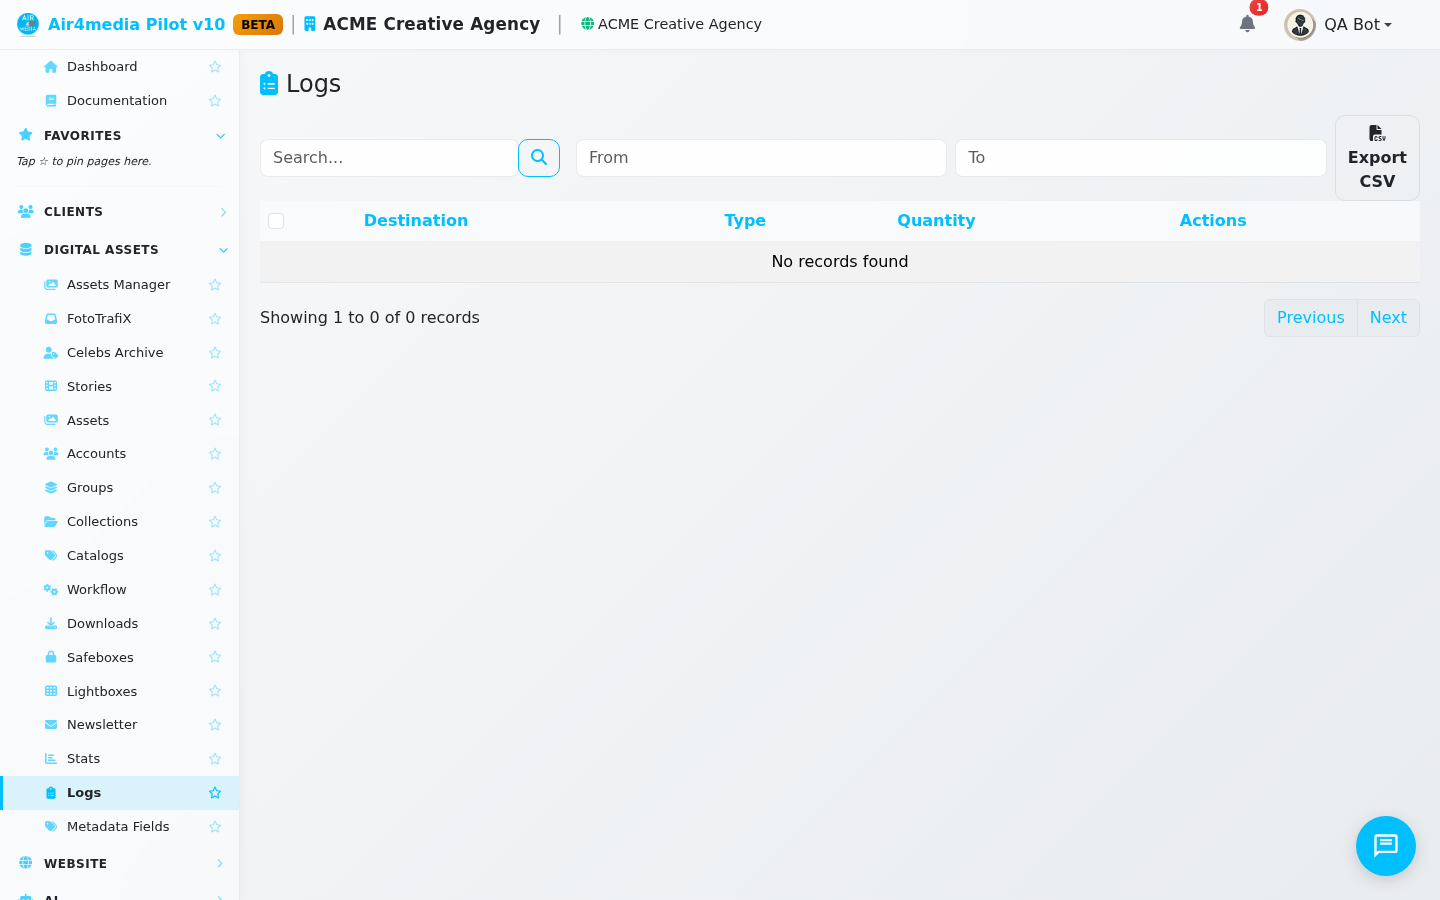The height and width of the screenshot is (900, 1440).
Task: Click the Accounts people icon
Action: [x=51, y=454]
